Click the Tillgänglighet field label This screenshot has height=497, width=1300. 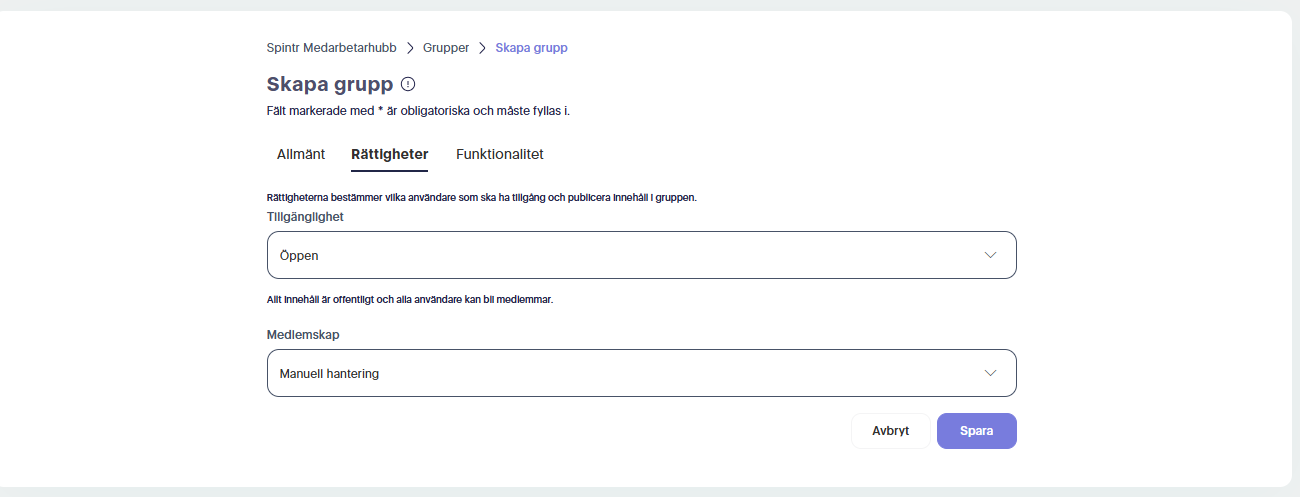pos(306,216)
